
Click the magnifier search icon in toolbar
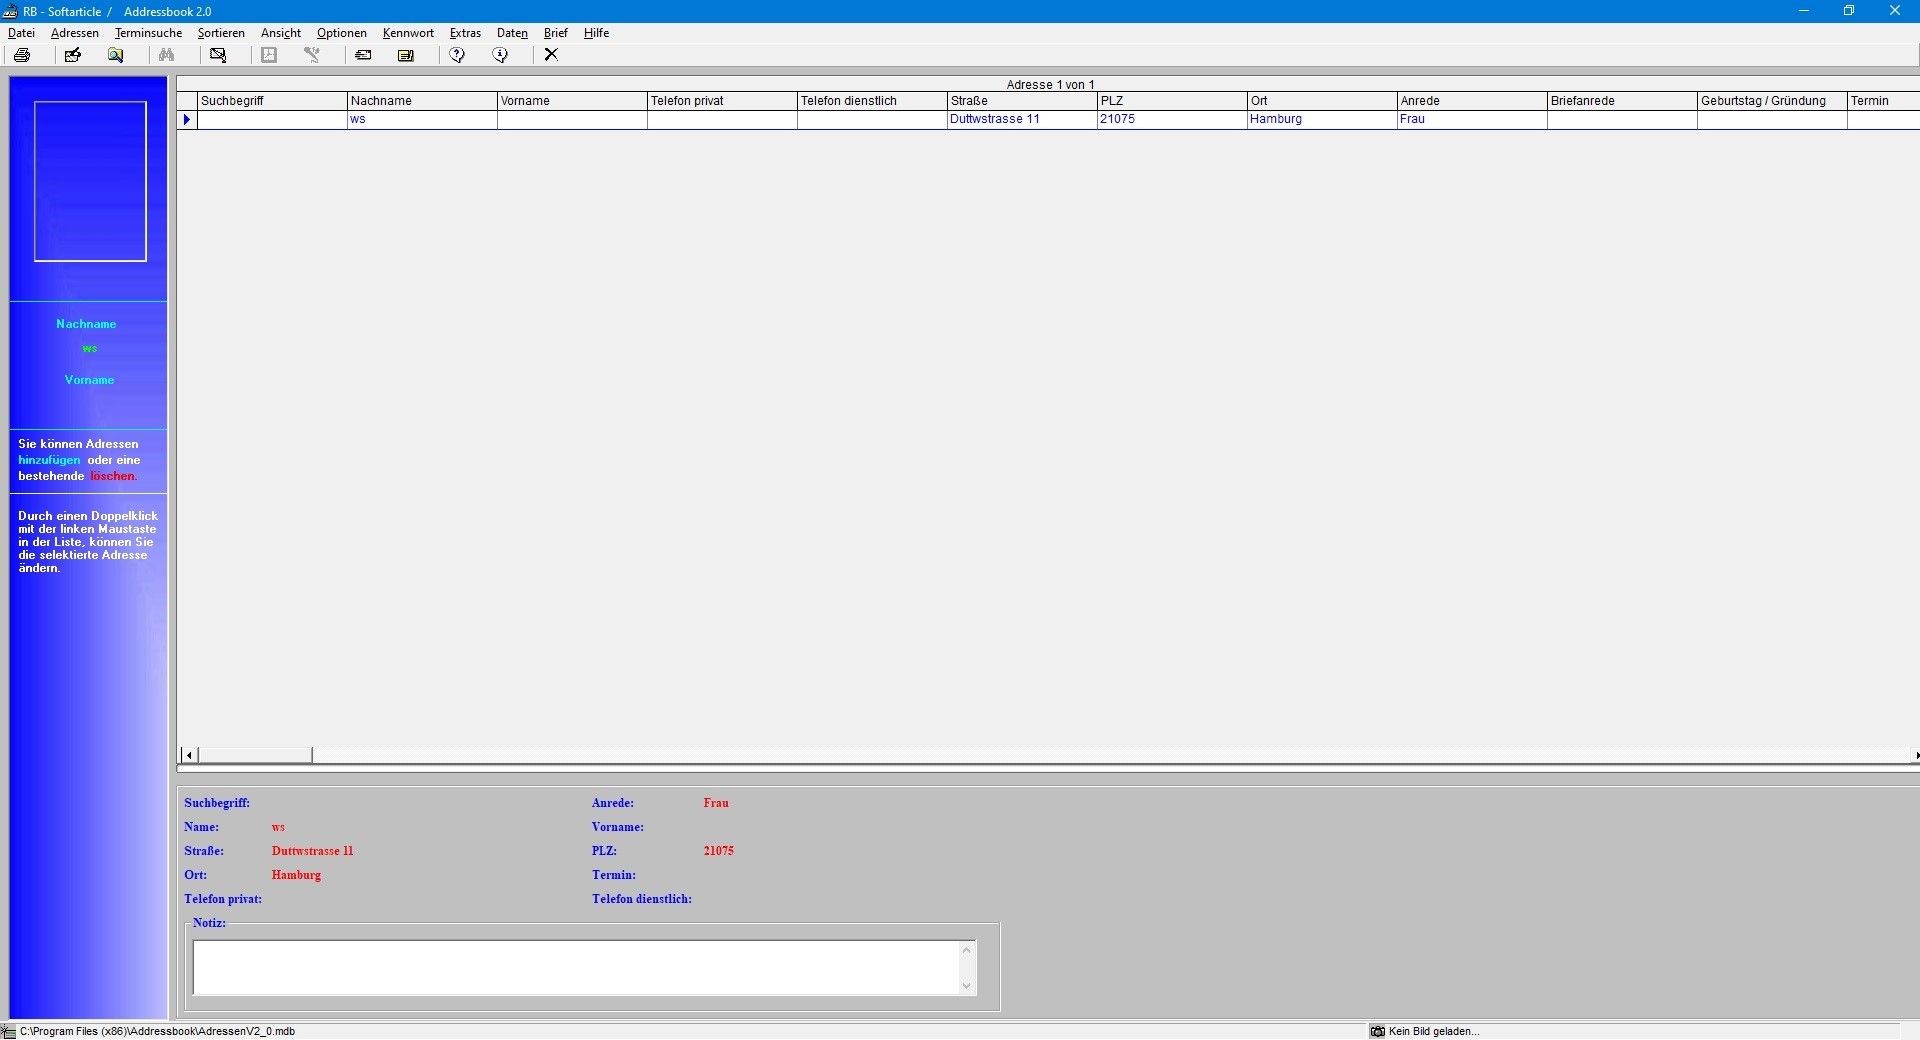click(x=116, y=55)
